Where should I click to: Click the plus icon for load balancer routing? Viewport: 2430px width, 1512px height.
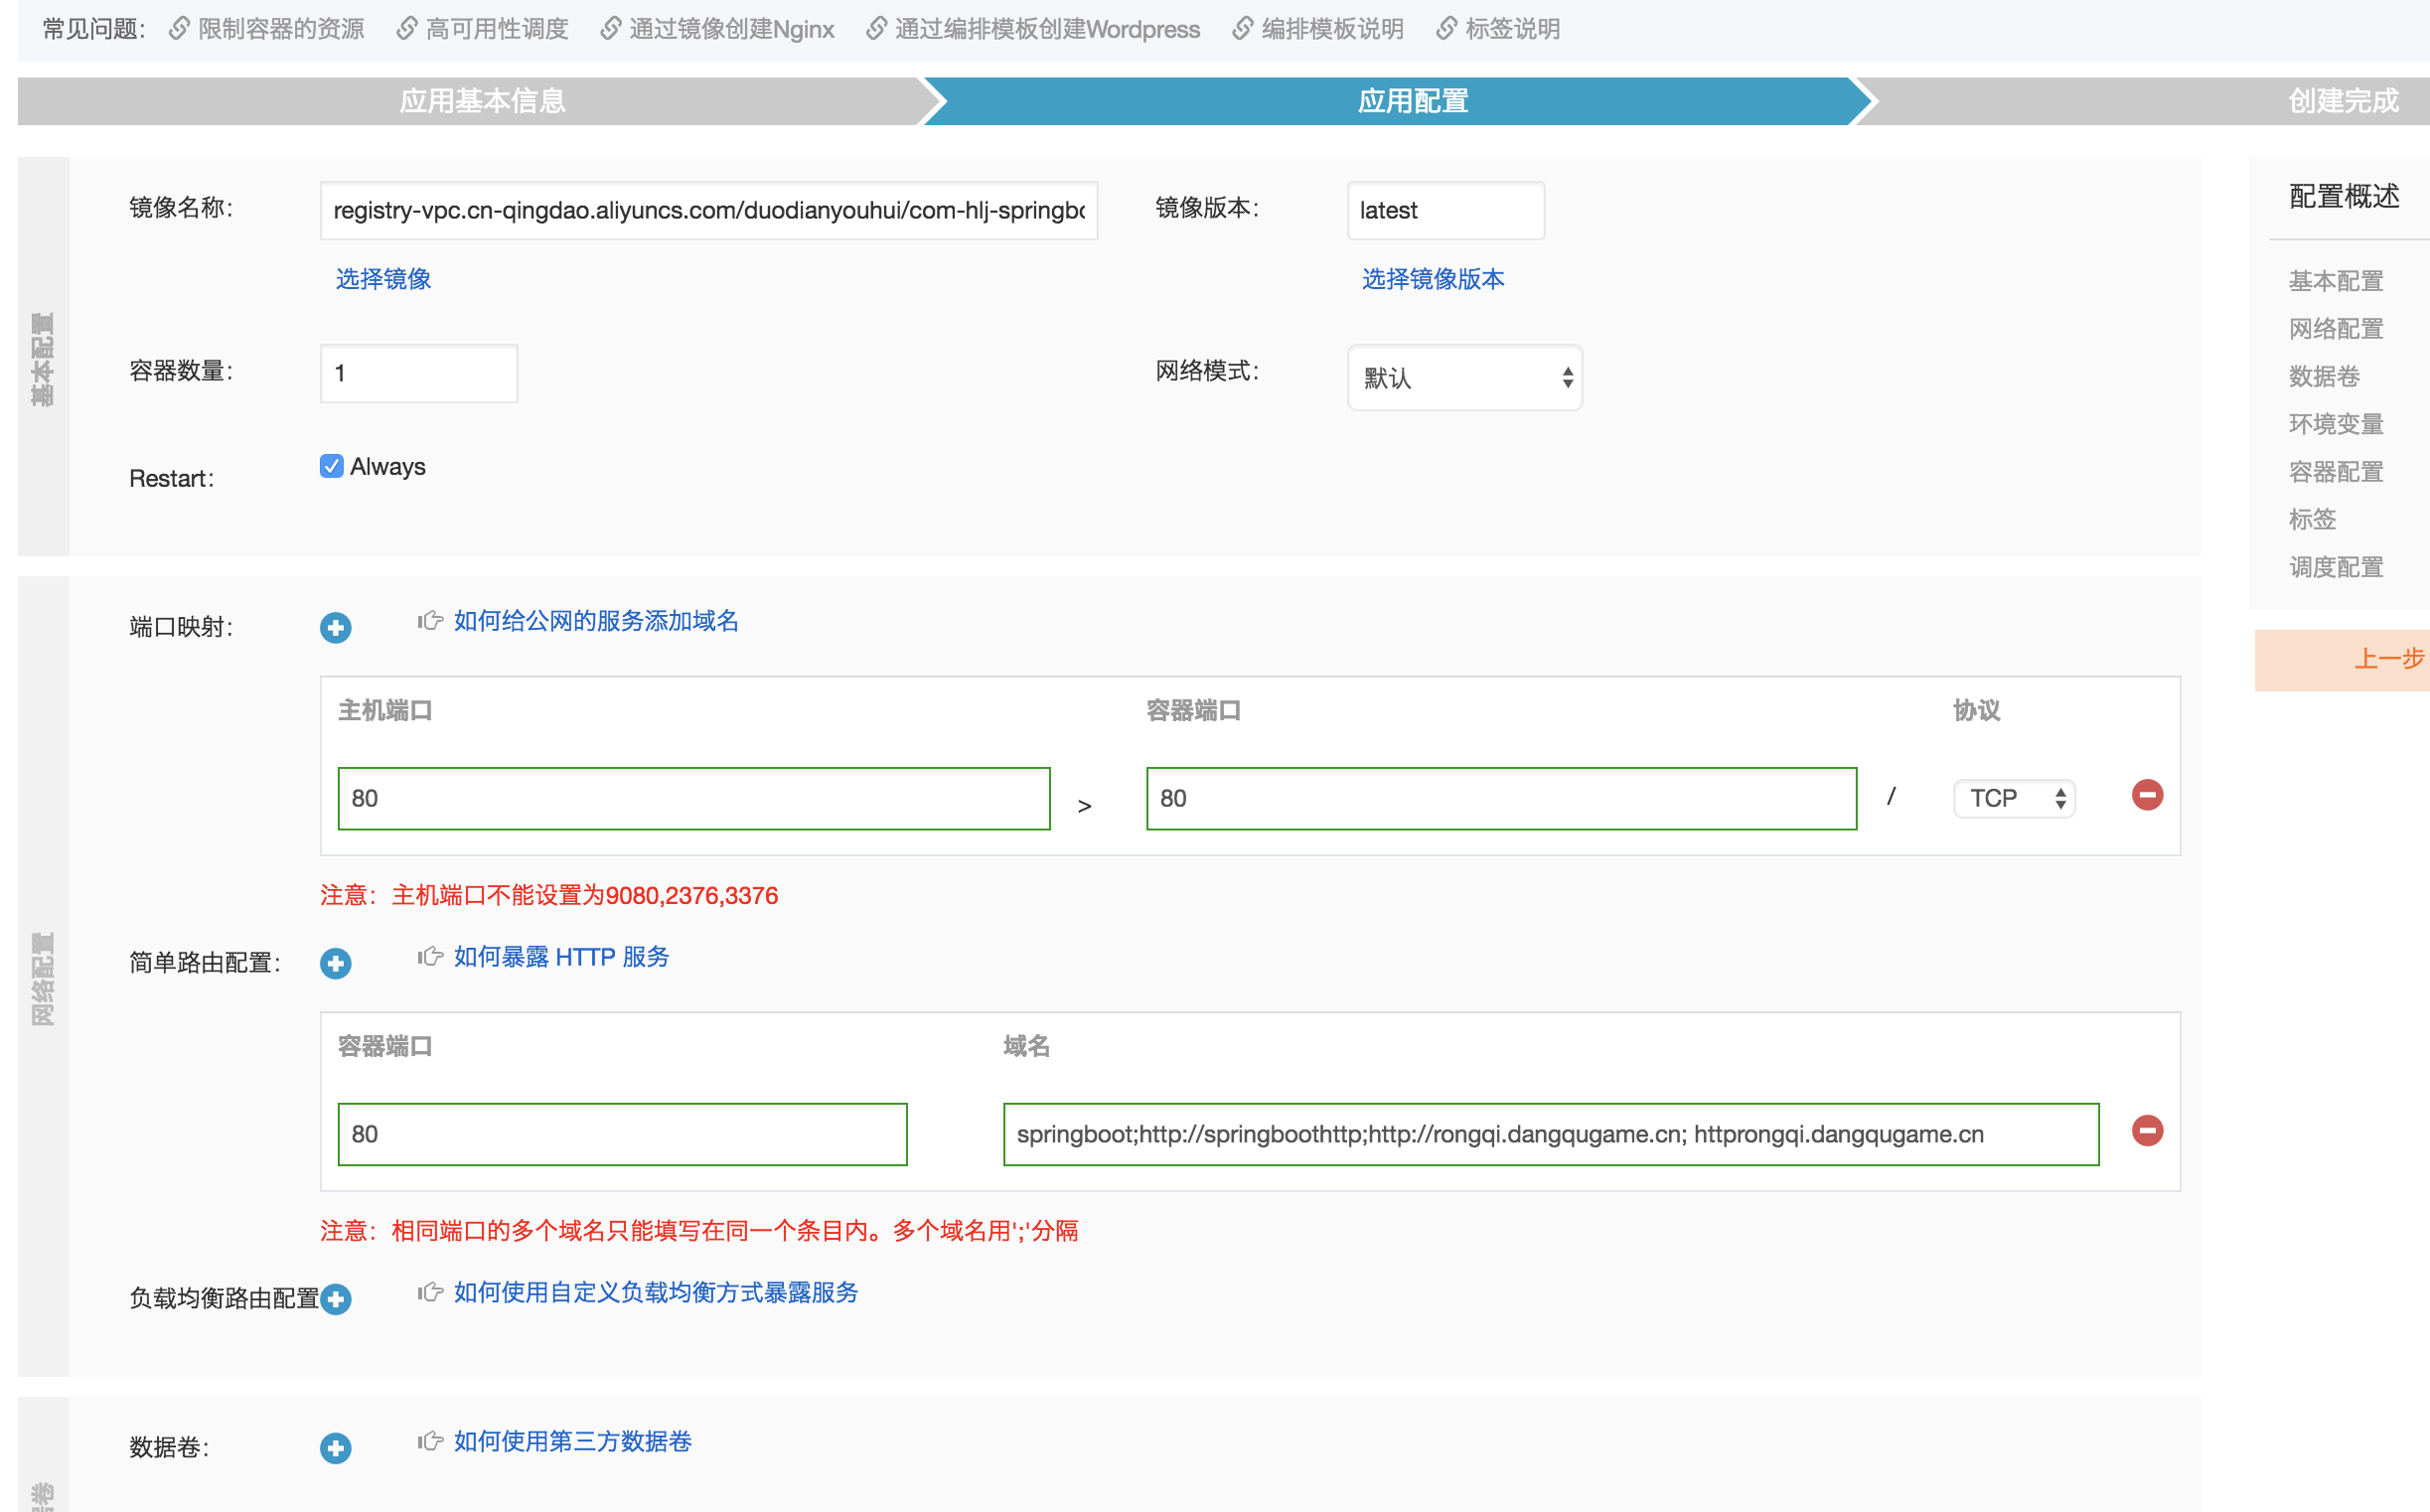tap(335, 1299)
